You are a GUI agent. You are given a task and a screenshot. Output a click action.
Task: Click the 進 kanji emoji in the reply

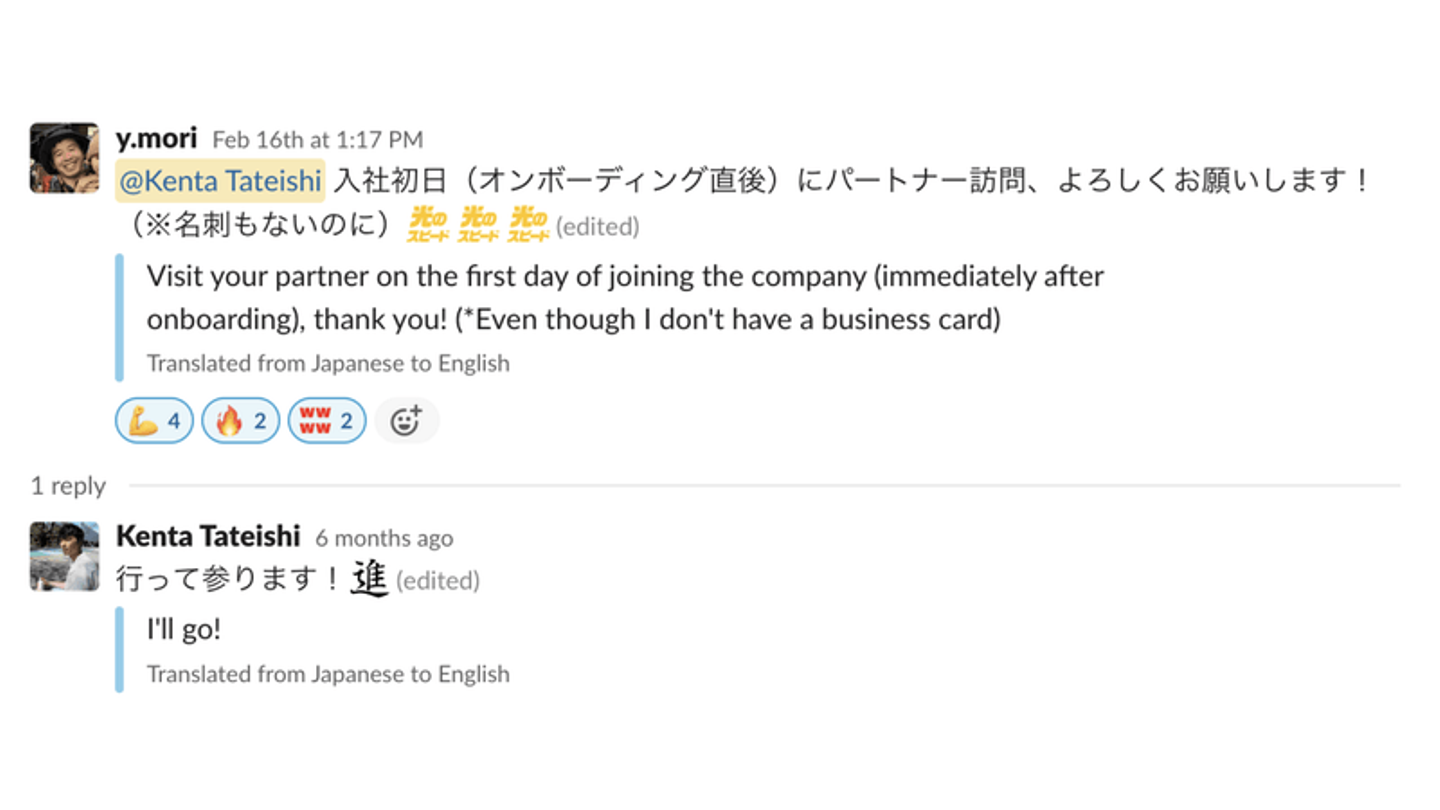coord(369,579)
